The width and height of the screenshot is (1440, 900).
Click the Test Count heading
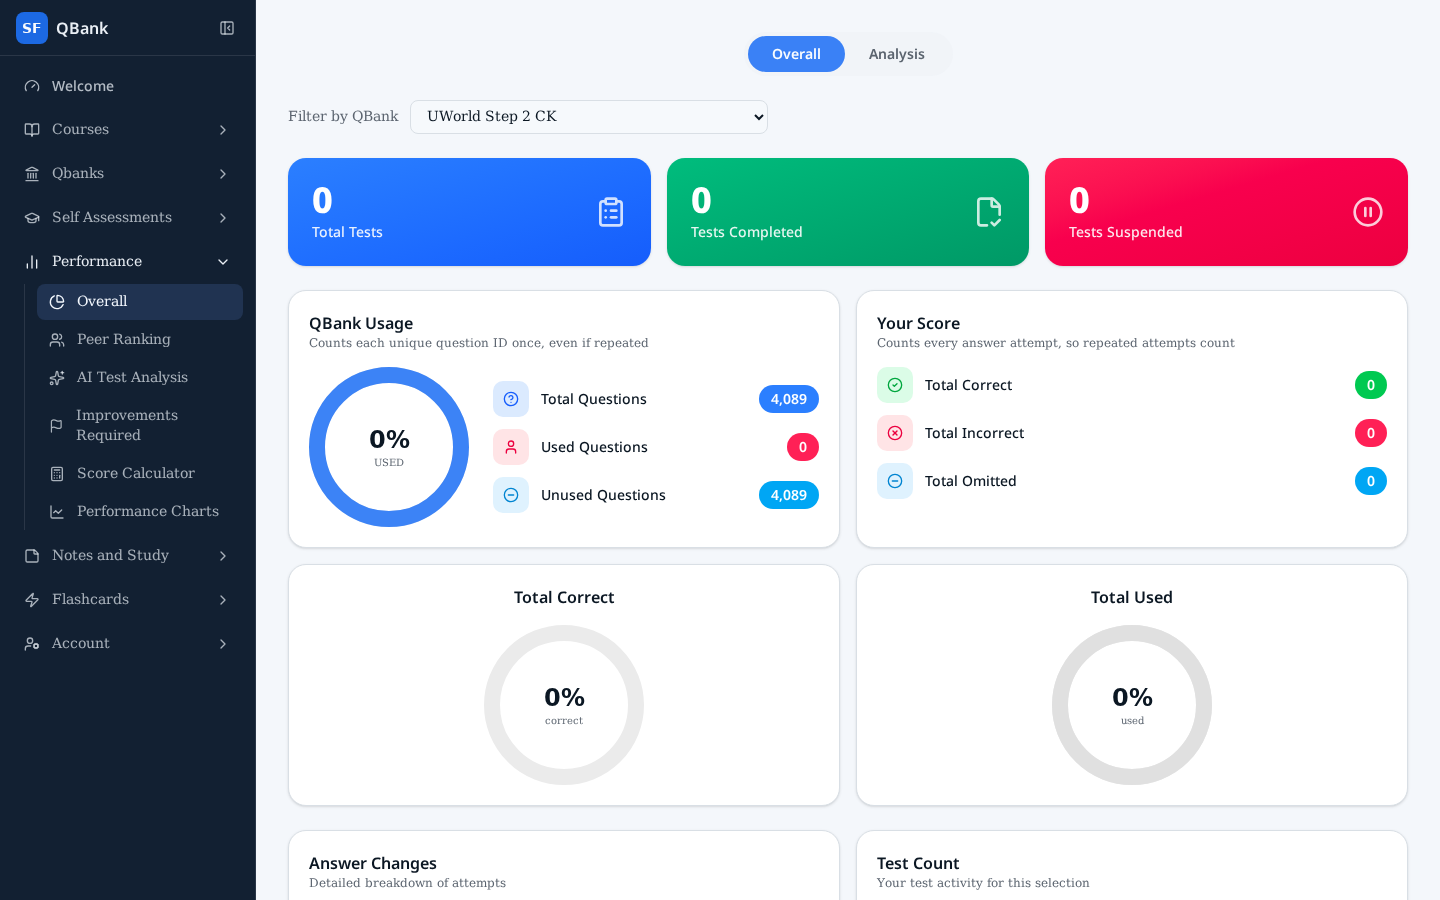click(918, 863)
